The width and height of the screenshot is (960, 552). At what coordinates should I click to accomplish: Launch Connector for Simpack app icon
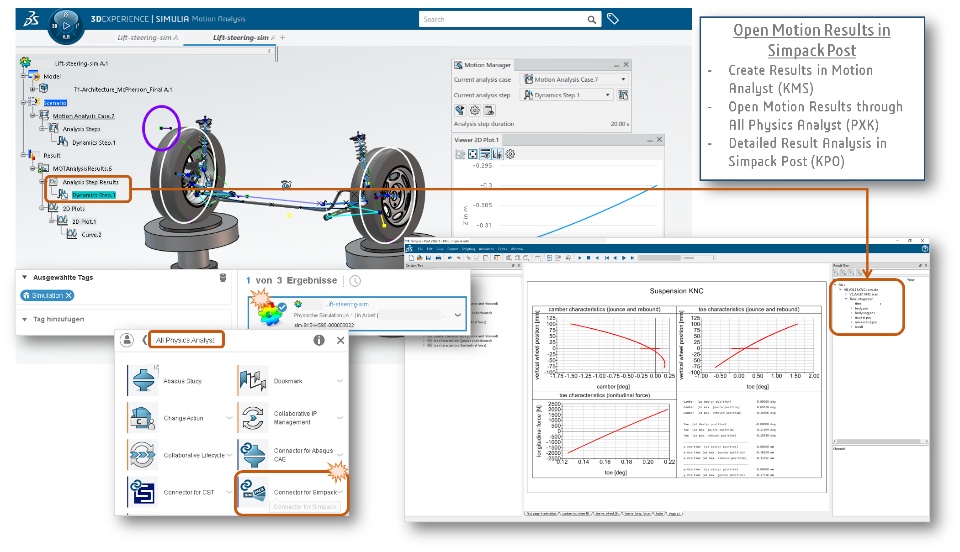pyautogui.click(x=253, y=491)
